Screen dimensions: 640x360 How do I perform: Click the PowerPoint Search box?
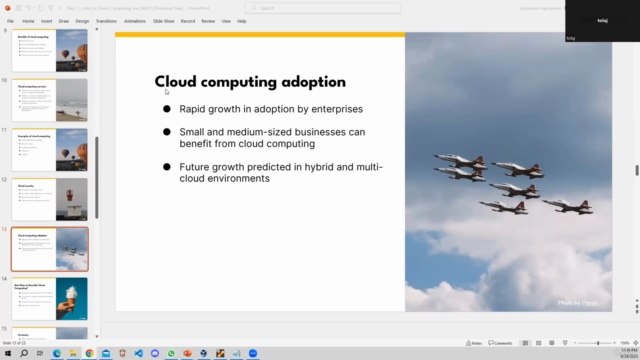click(x=322, y=8)
